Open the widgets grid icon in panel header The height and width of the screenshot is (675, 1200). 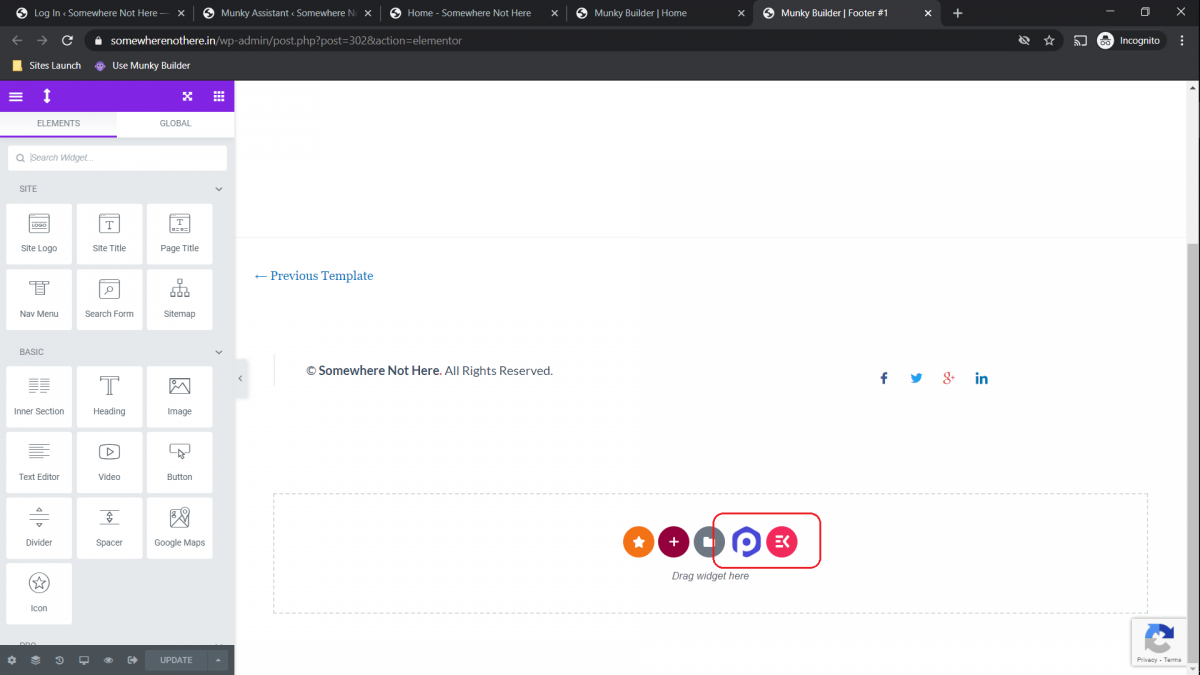pyautogui.click(x=219, y=96)
